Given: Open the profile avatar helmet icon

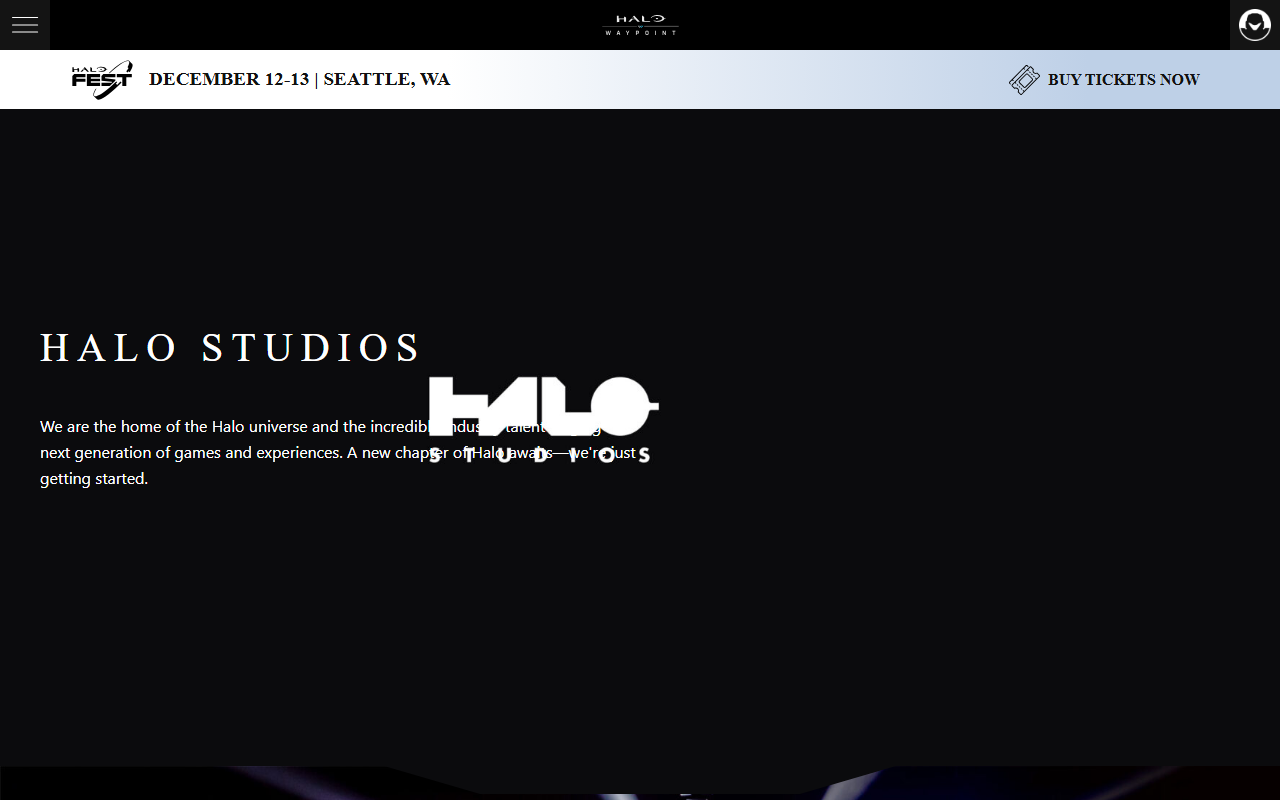Looking at the screenshot, I should pos(1255,25).
